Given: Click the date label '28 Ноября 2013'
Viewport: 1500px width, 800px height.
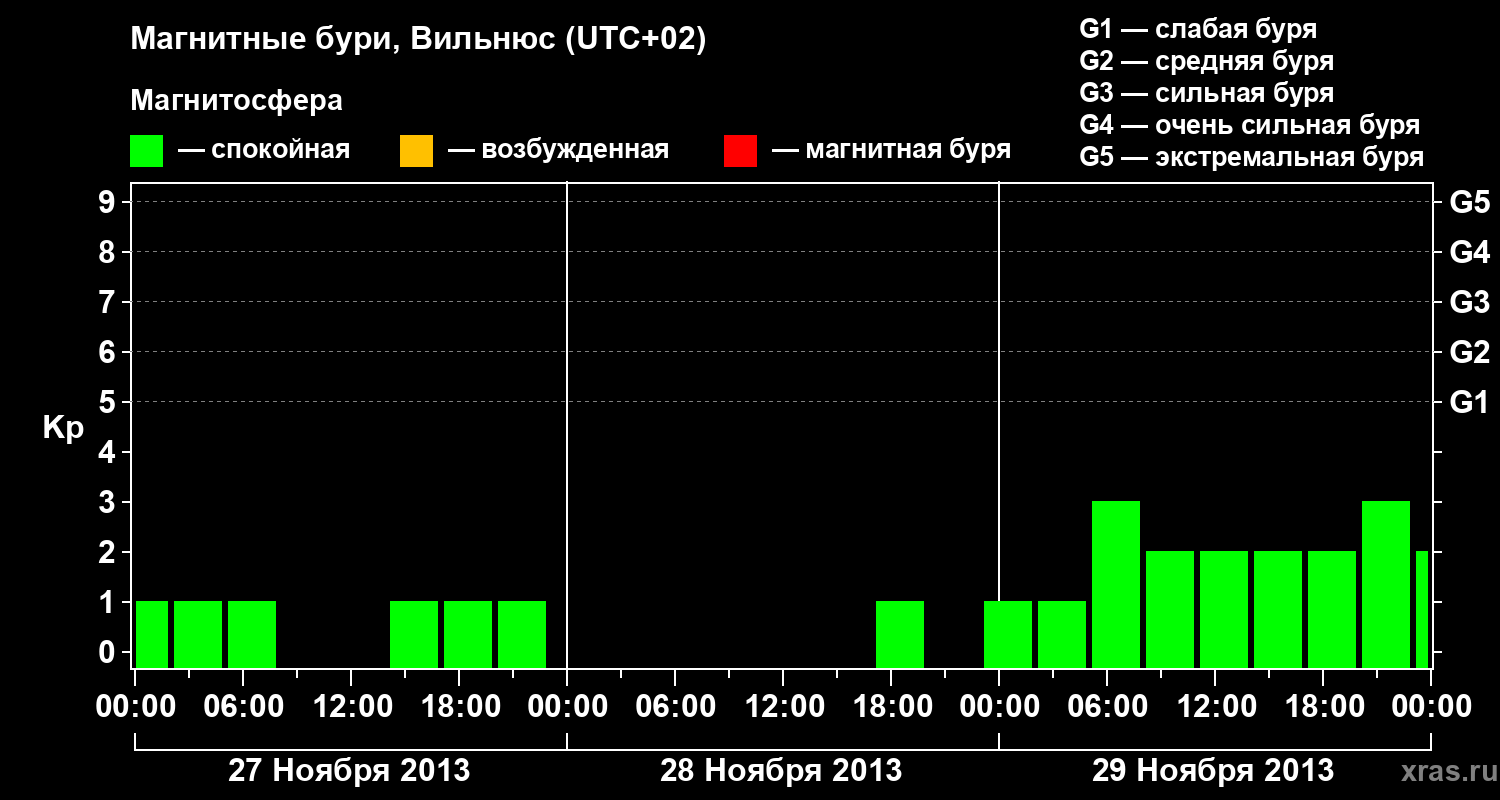Looking at the screenshot, I should [x=781, y=770].
